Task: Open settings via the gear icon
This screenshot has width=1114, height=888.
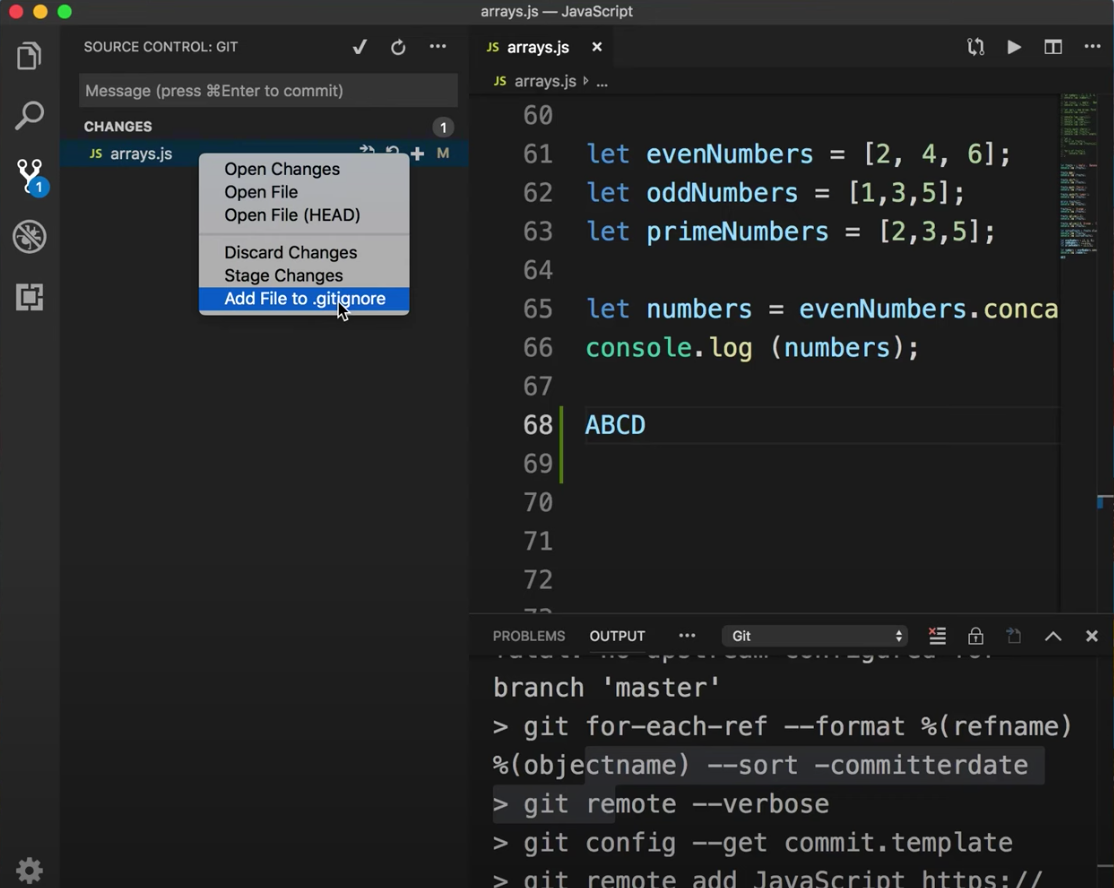Action: [28, 870]
